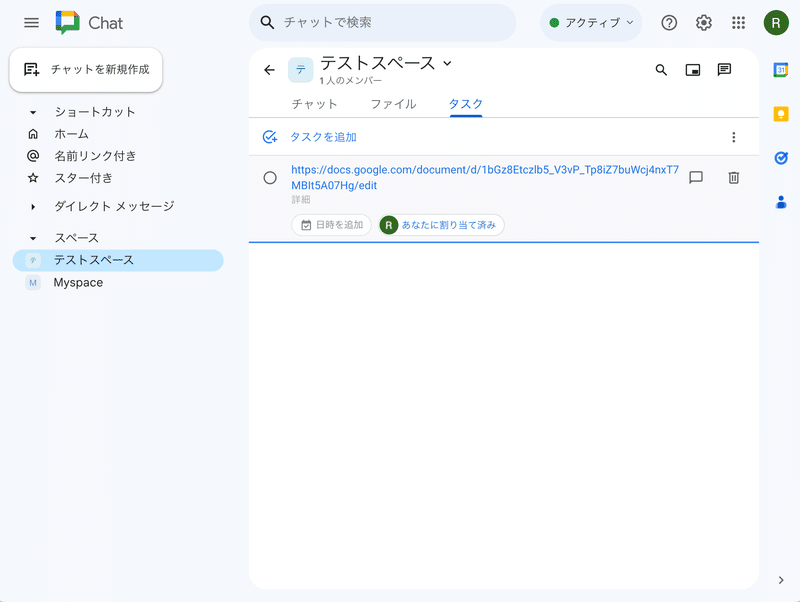Click the 詳細 details field of task

click(x=301, y=199)
